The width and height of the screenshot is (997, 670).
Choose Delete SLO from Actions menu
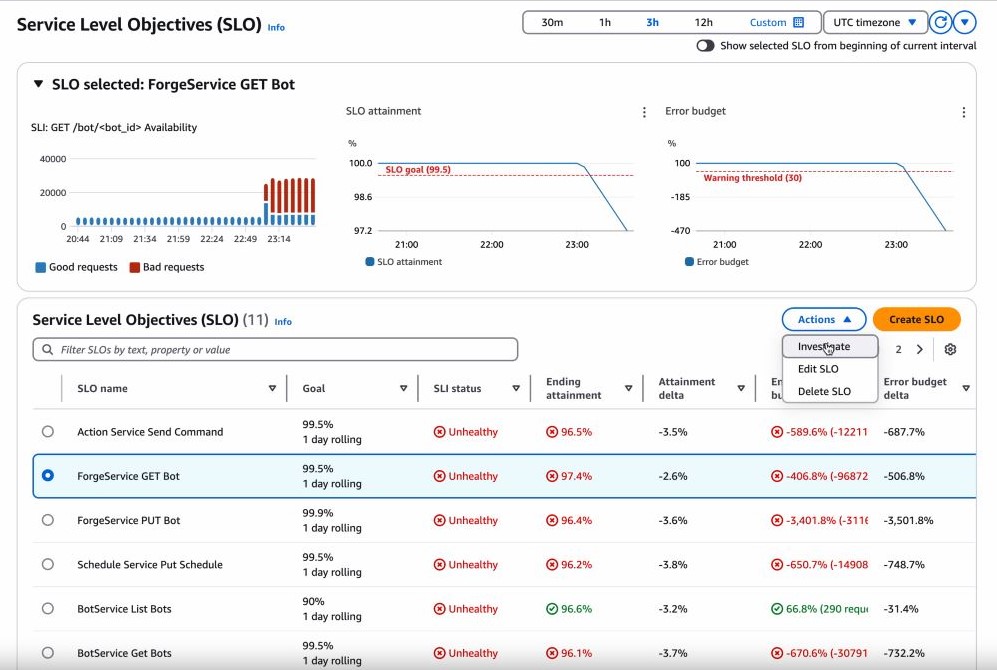[x=824, y=391]
